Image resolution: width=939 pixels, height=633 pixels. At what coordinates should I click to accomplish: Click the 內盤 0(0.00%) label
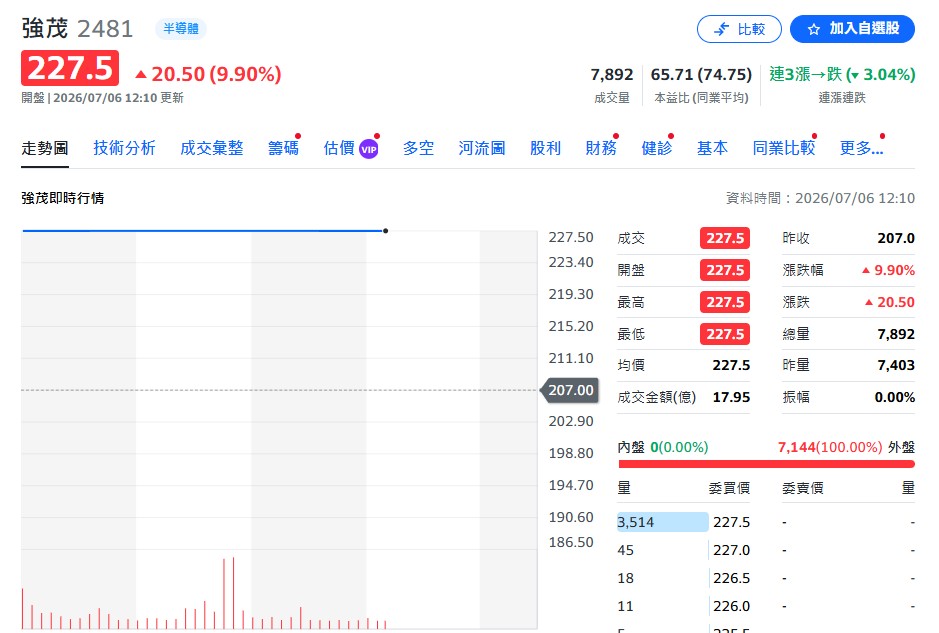pos(662,447)
